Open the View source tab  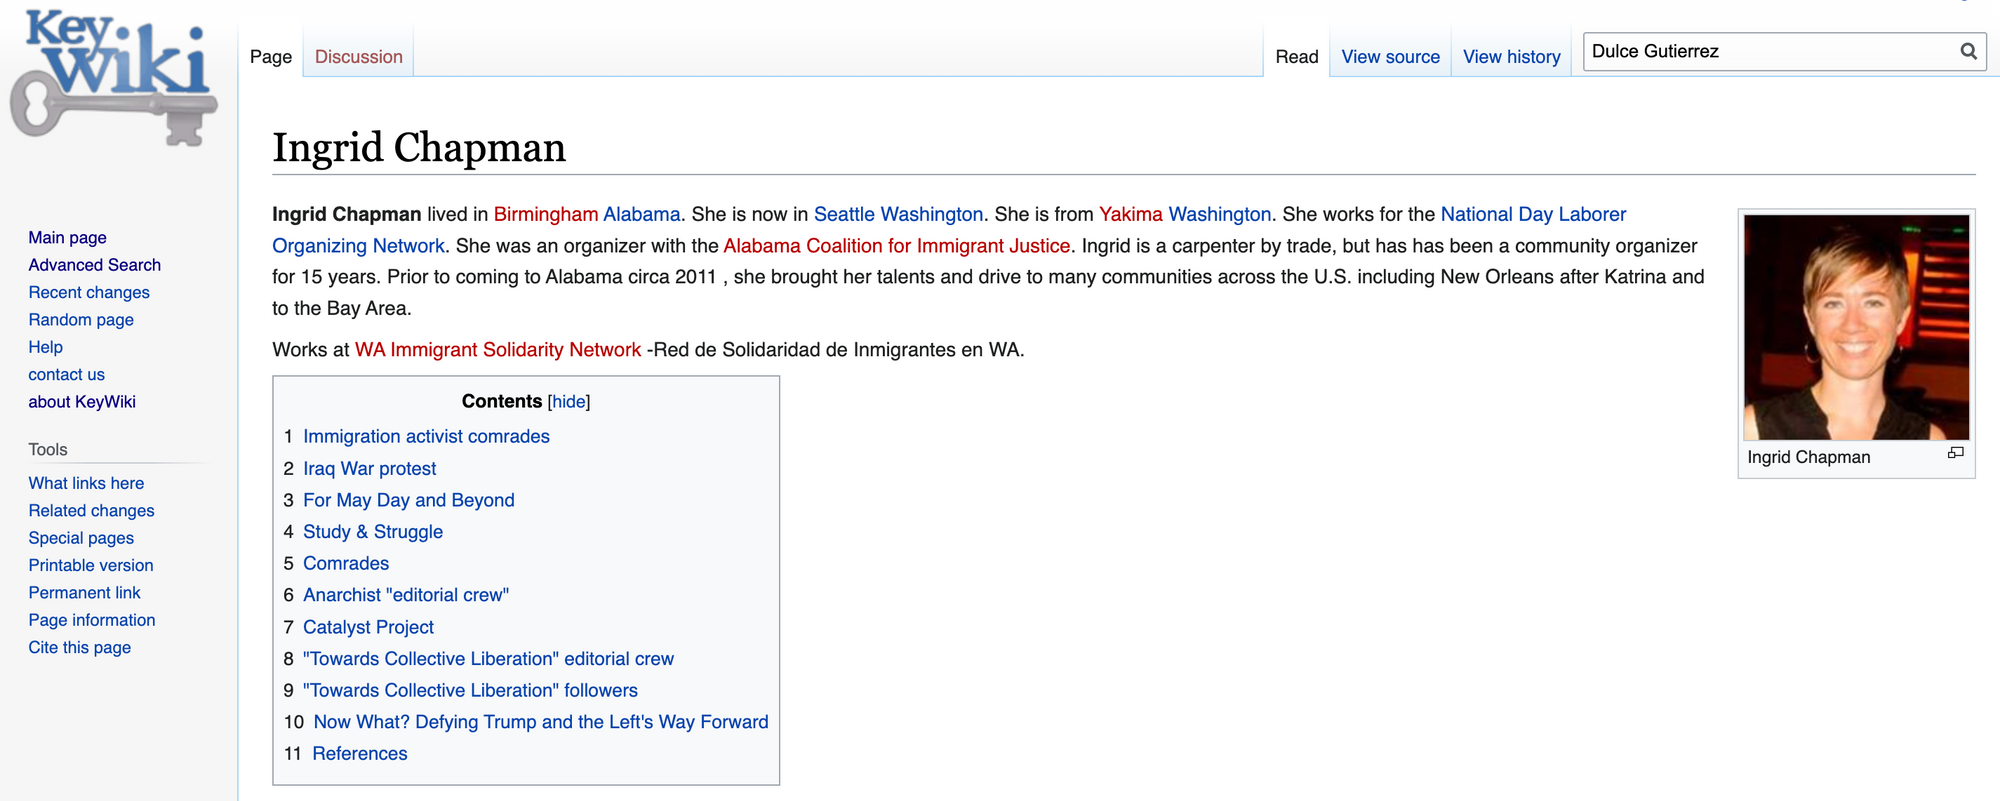pyautogui.click(x=1390, y=57)
